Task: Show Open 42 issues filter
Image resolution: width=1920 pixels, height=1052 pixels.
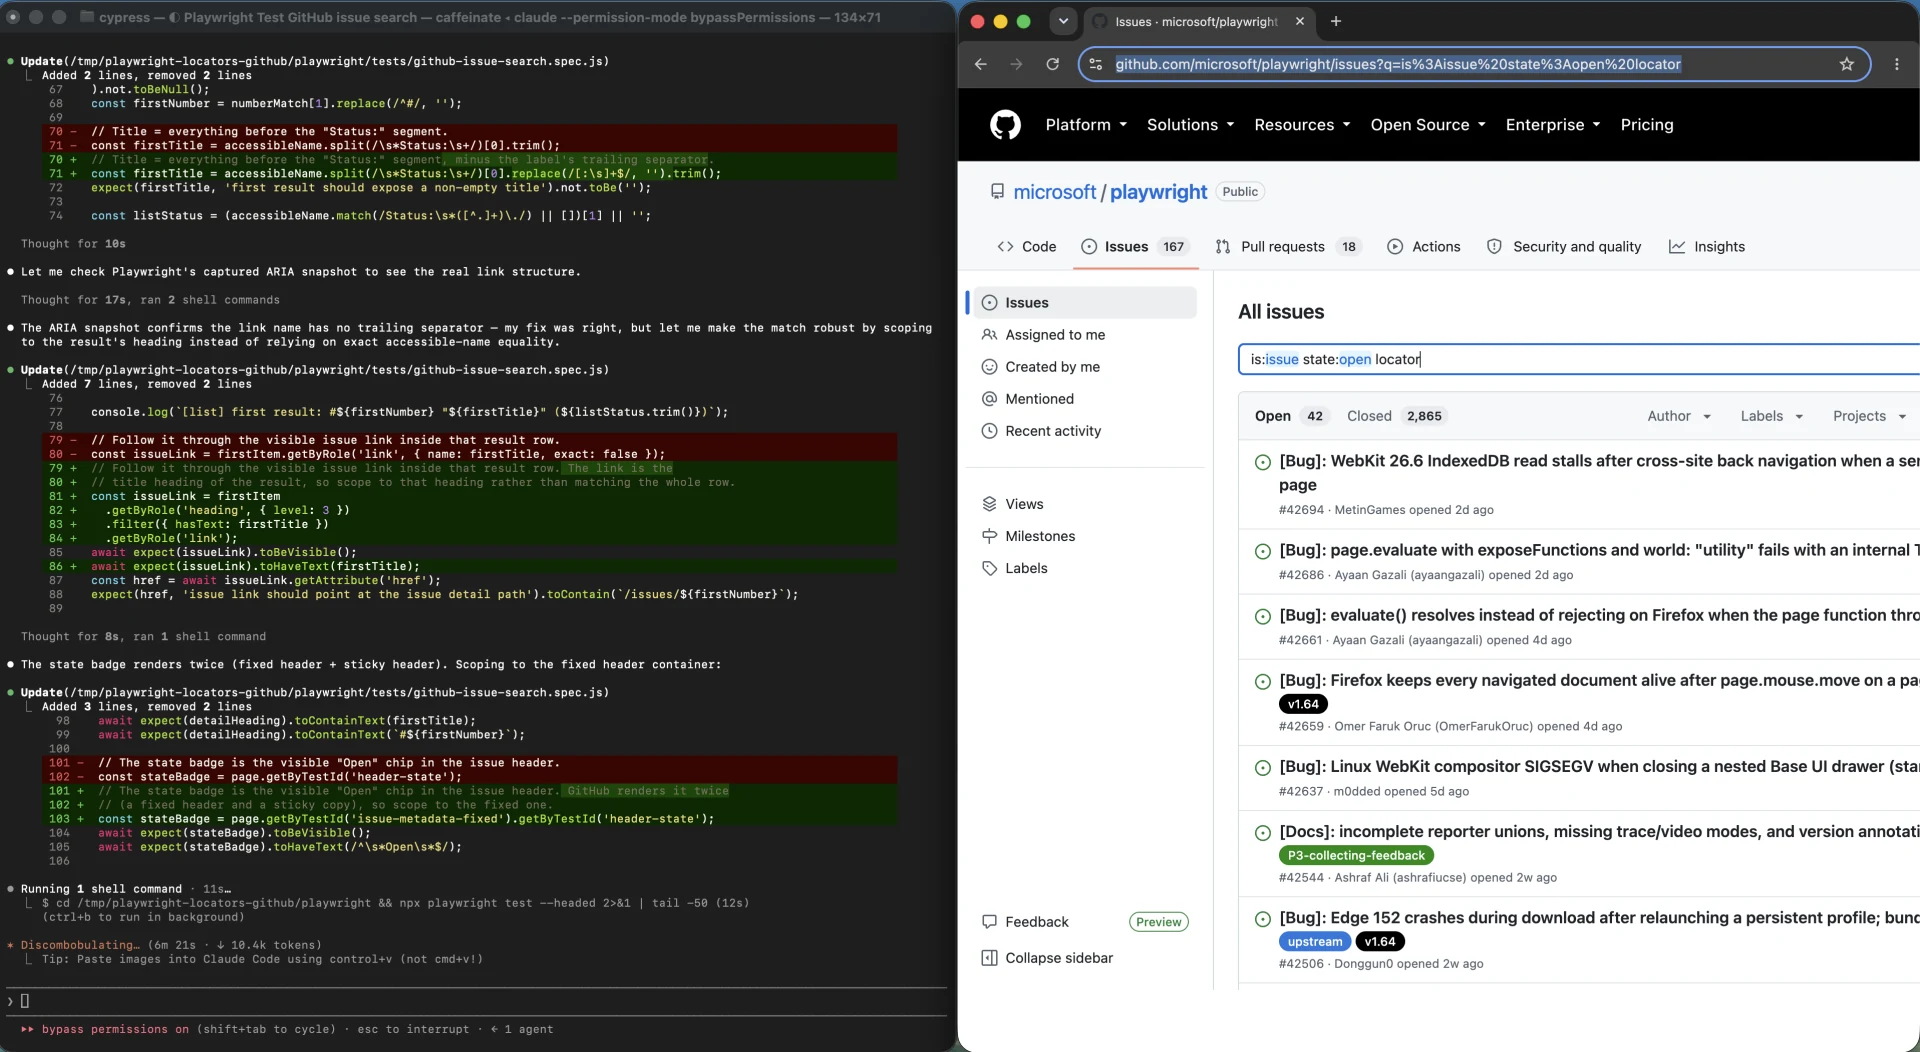Action: [1291, 416]
